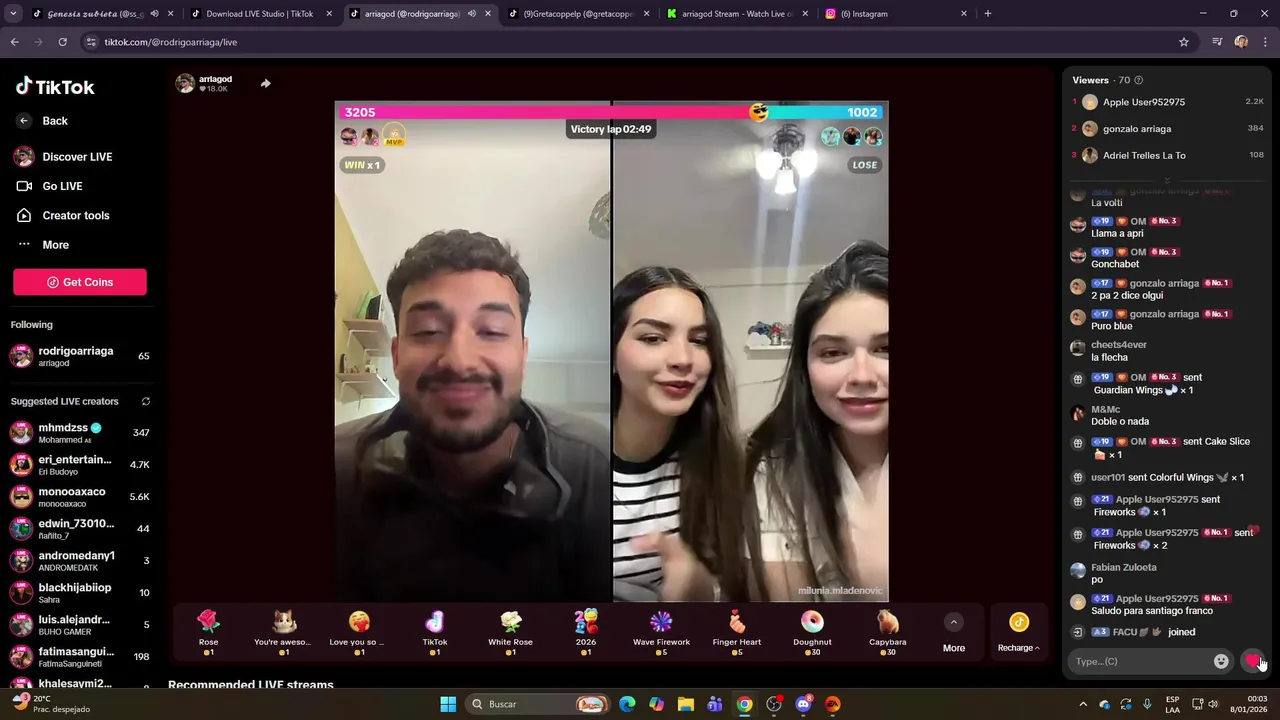Click cheets4ever username in chat
Image resolution: width=1280 pixels, height=720 pixels.
(x=1119, y=345)
